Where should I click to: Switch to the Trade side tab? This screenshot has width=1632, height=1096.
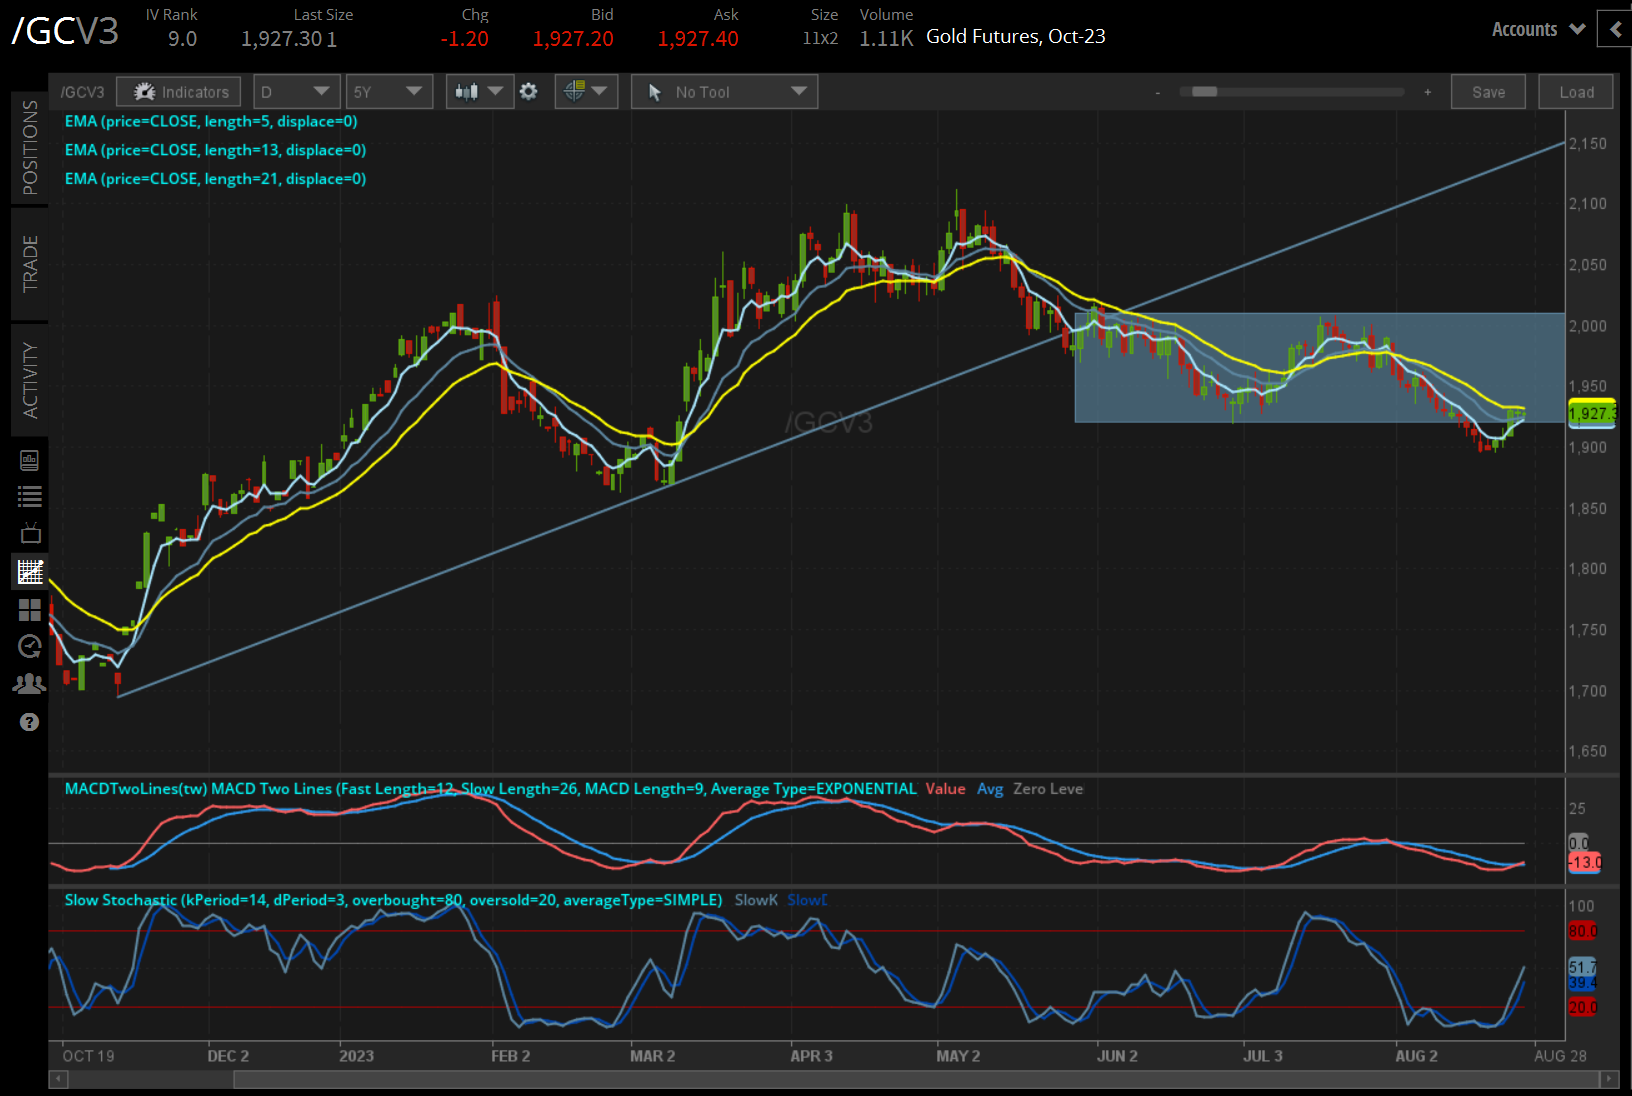click(x=30, y=264)
